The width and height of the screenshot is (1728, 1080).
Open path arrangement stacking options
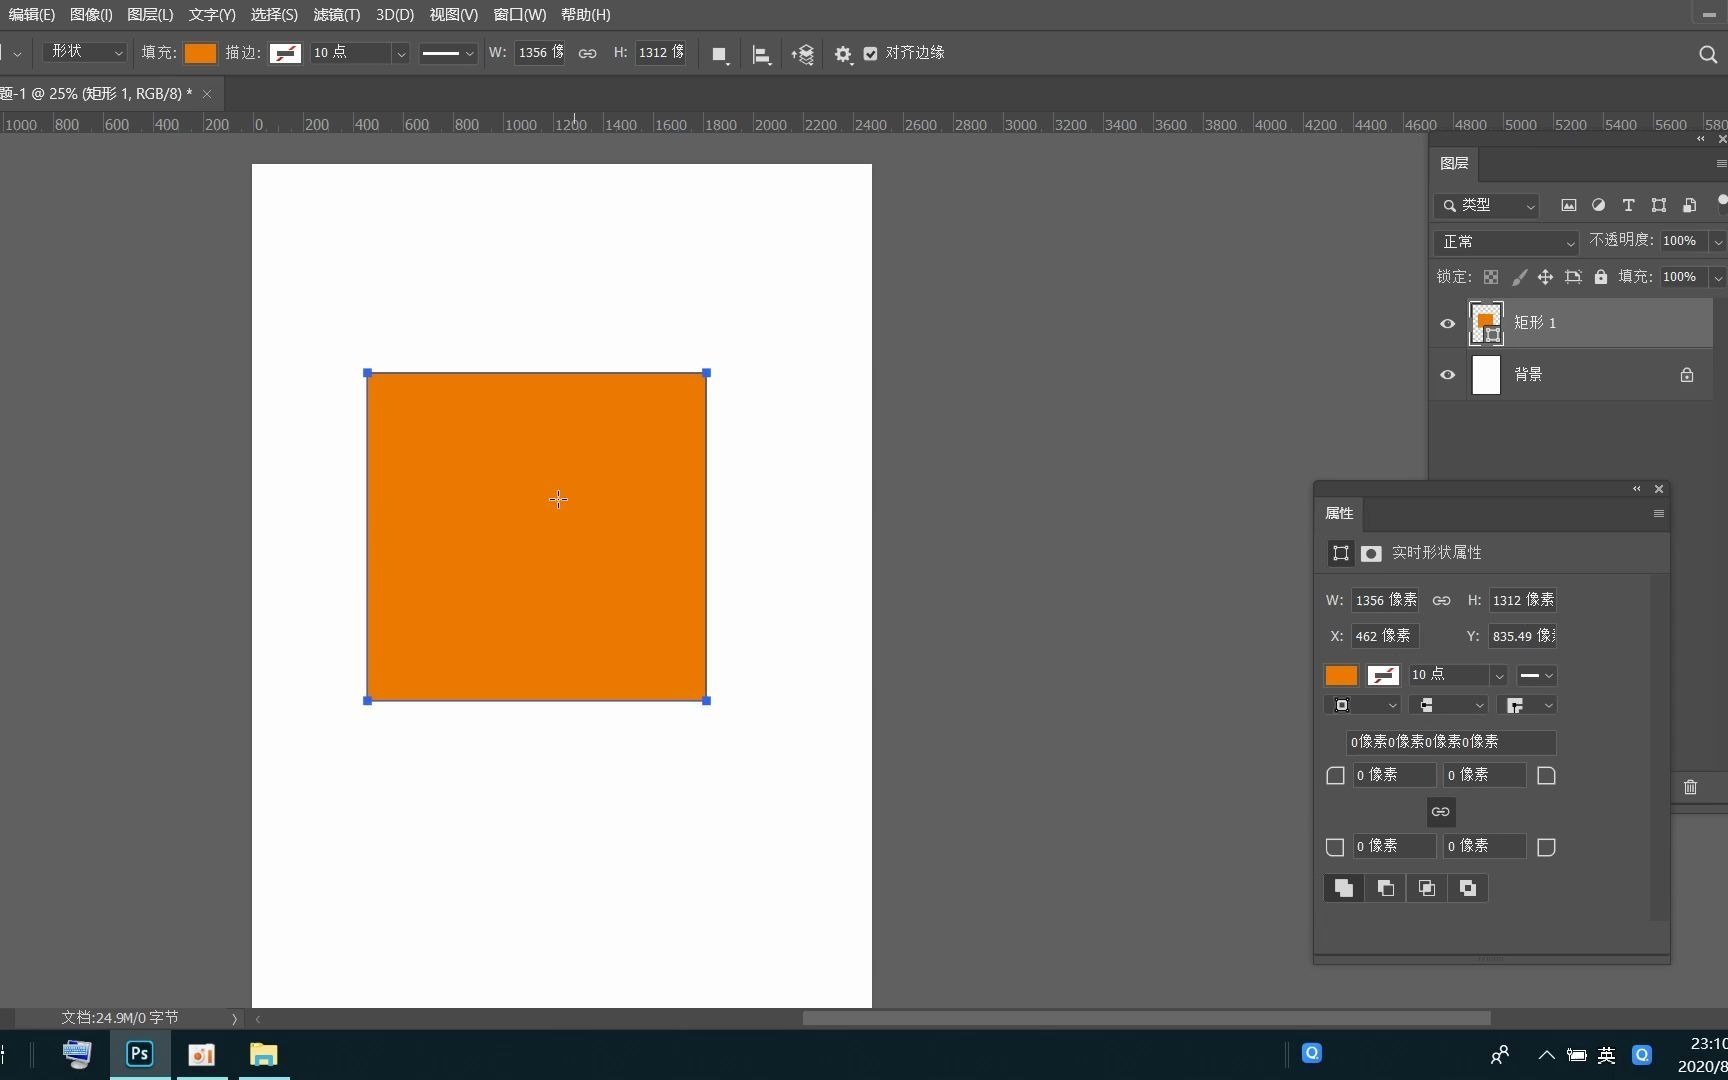point(803,54)
